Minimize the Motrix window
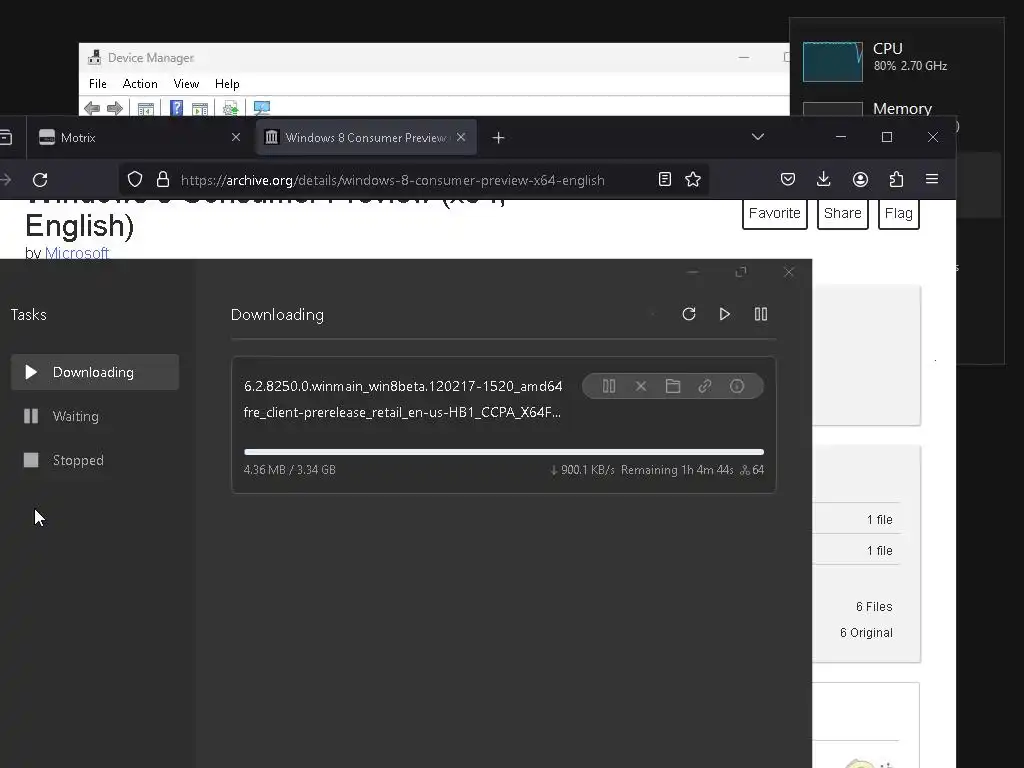 click(693, 272)
